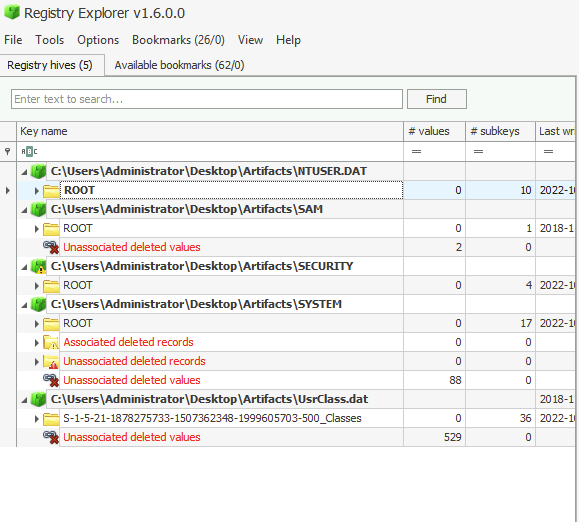Image resolution: width=579 pixels, height=522 pixels.
Task: Expand ROOT under SAM
Action: (37, 229)
